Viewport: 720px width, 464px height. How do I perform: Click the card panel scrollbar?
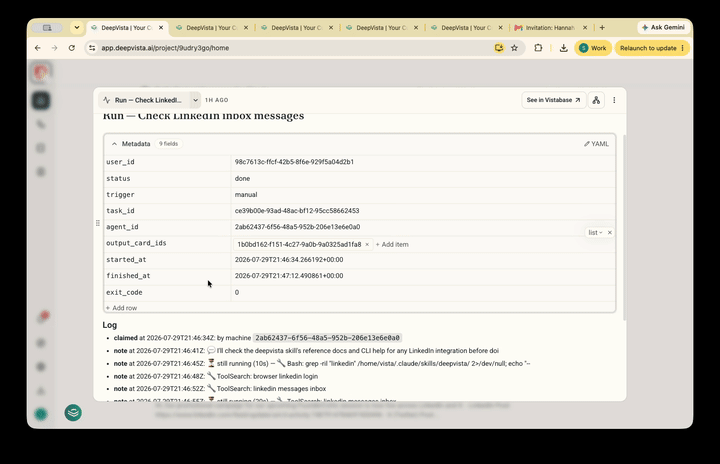coord(624,227)
